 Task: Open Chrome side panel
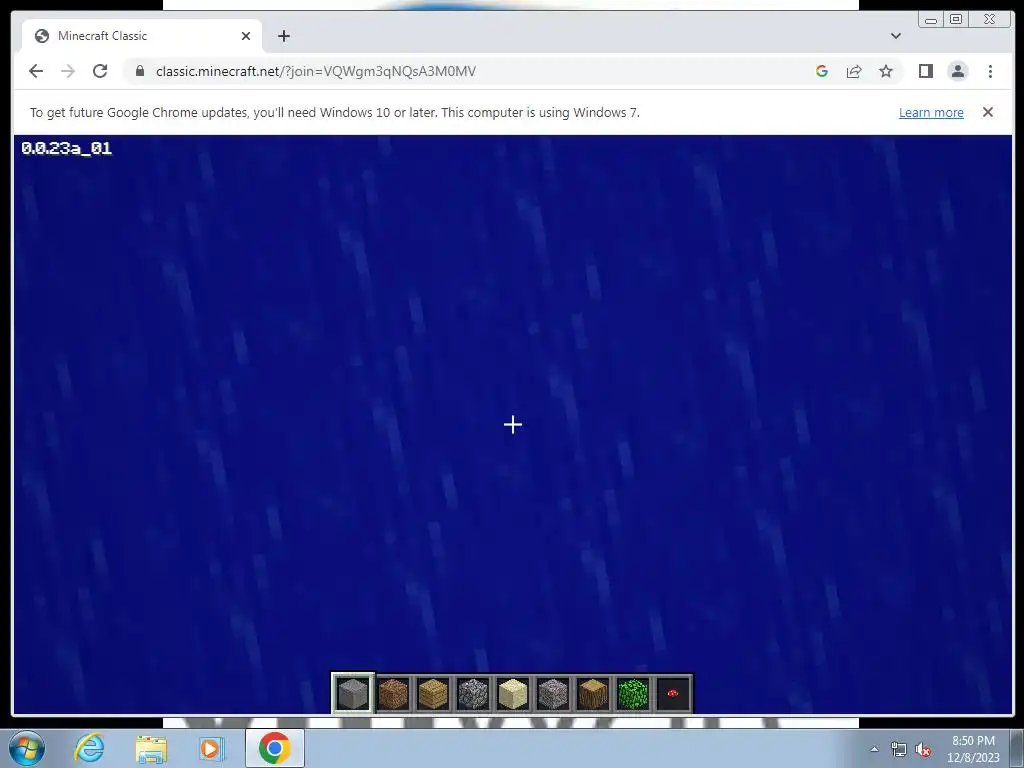925,71
